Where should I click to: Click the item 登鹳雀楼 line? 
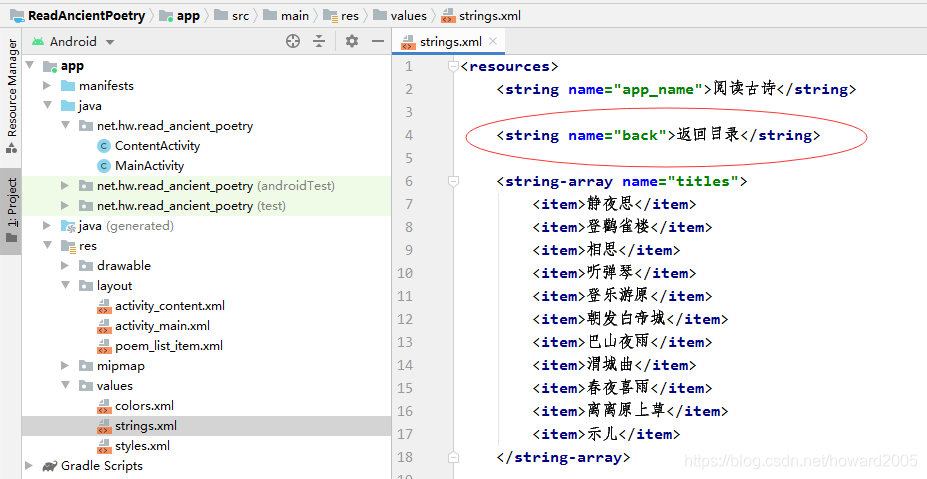tap(622, 227)
